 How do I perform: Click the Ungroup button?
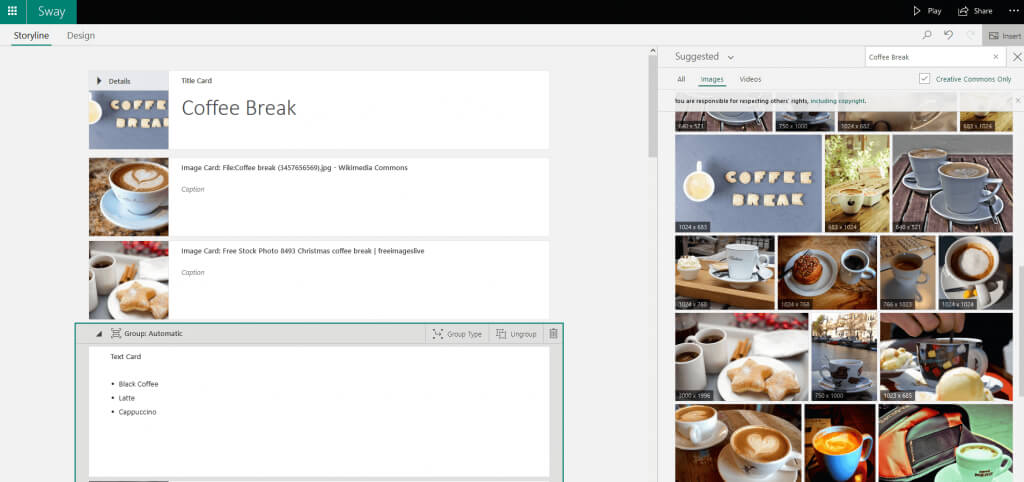pos(516,334)
